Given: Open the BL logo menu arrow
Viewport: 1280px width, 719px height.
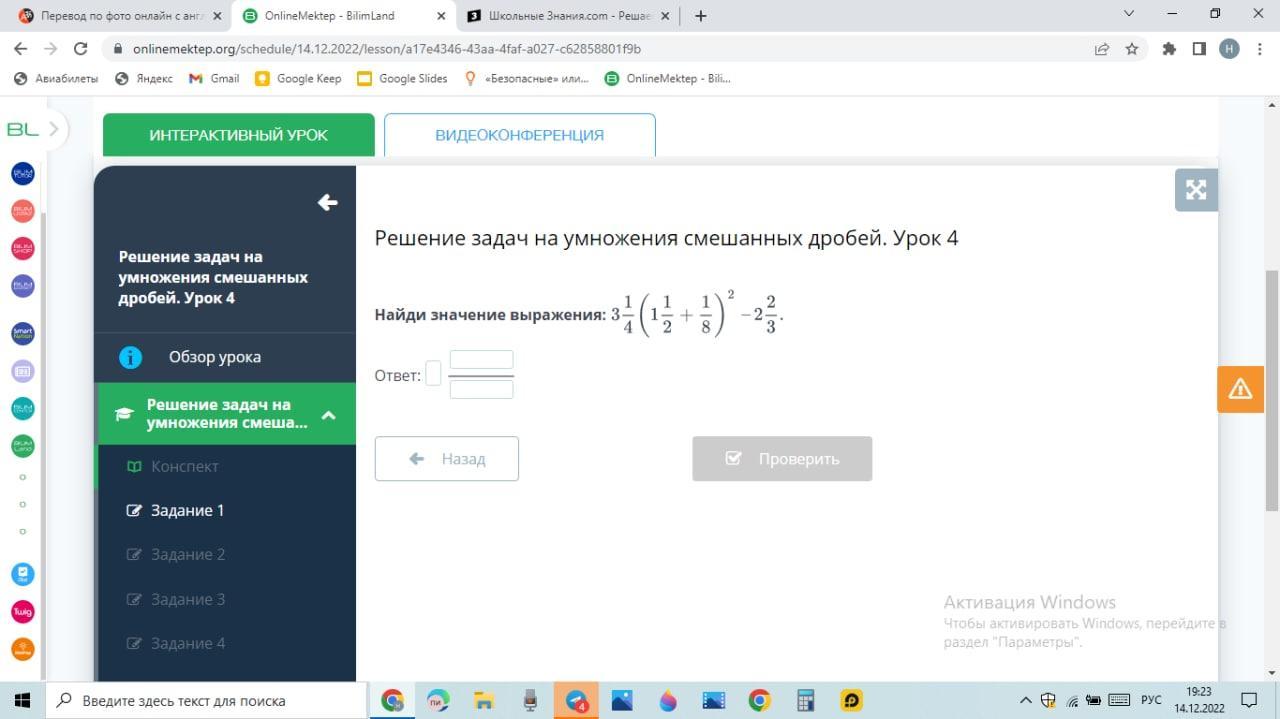Looking at the screenshot, I should pyautogui.click(x=54, y=129).
